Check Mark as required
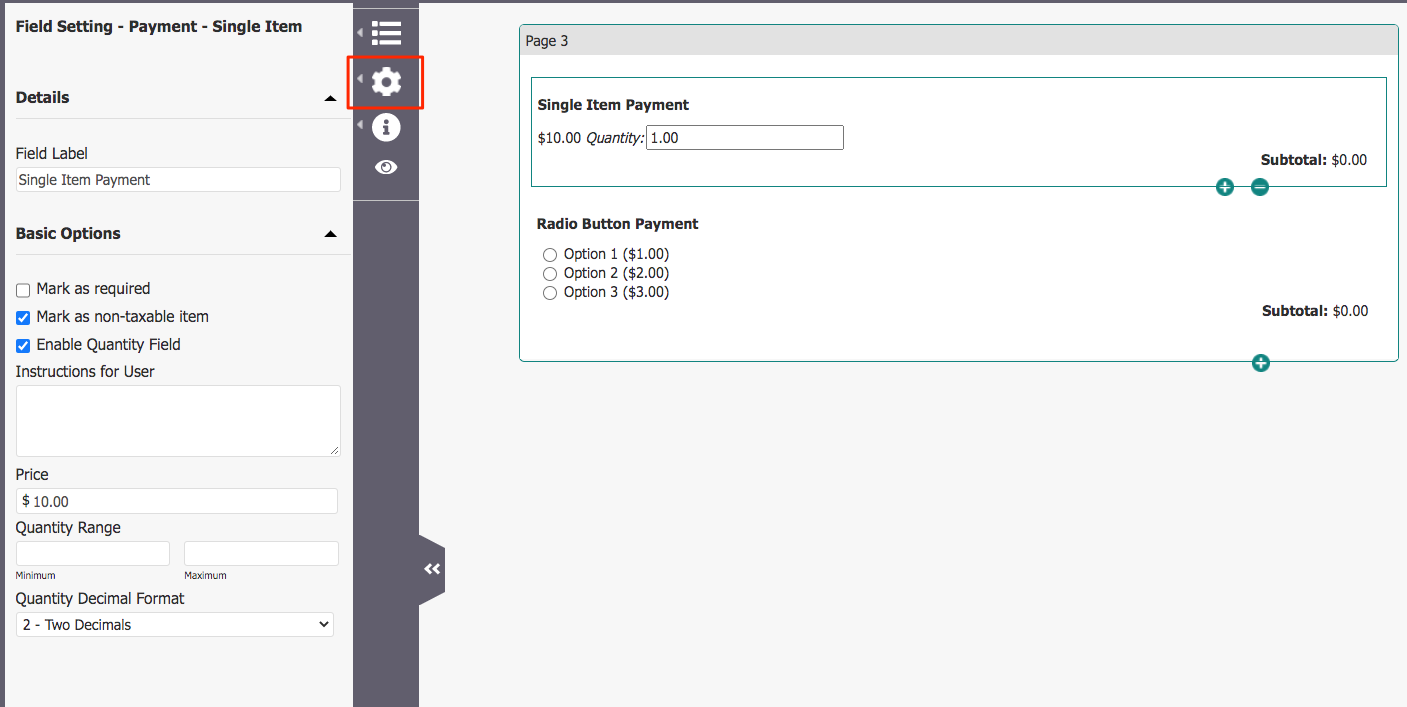This screenshot has height=707, width=1407. pos(23,290)
